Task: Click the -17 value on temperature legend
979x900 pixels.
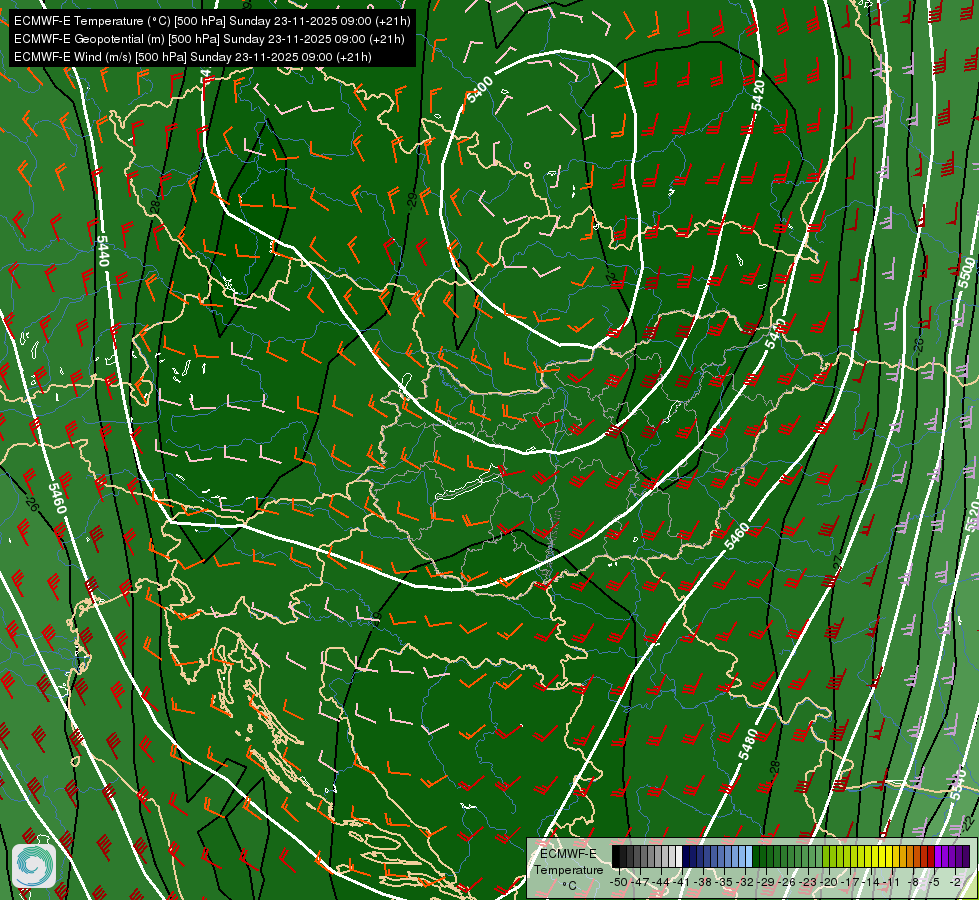Action: (850, 882)
